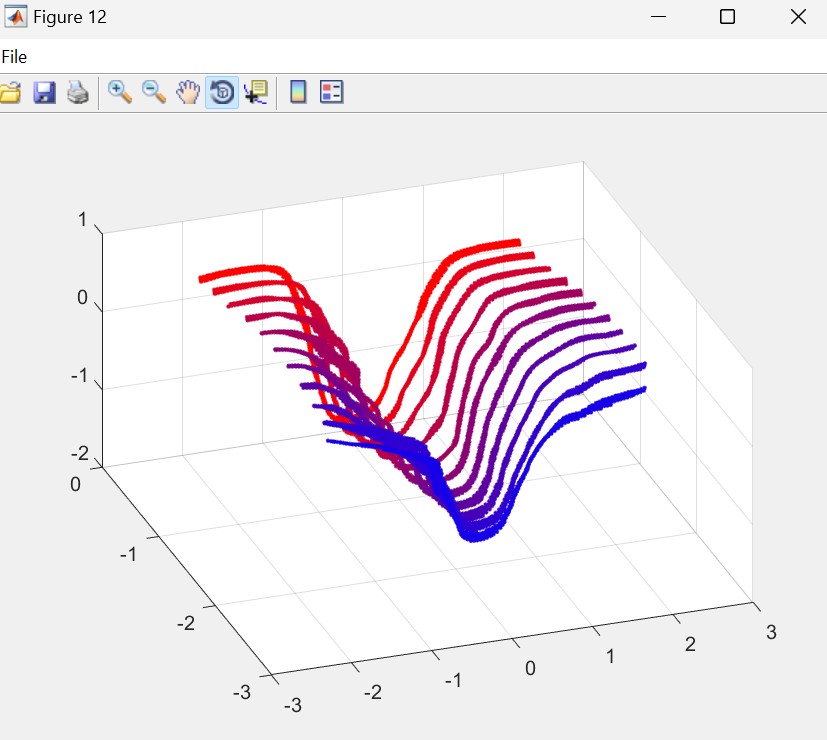Maximize the Figure 12 window
Image resolution: width=827 pixels, height=740 pixels.
coord(727,17)
